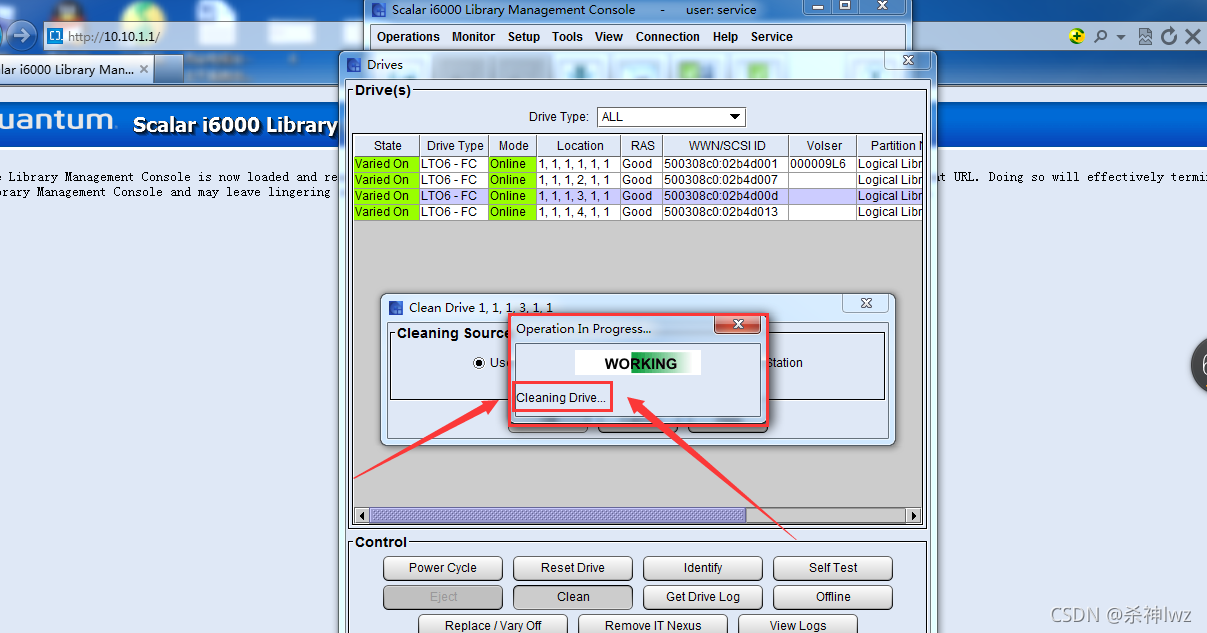Open the Connection menu

[x=668, y=37]
